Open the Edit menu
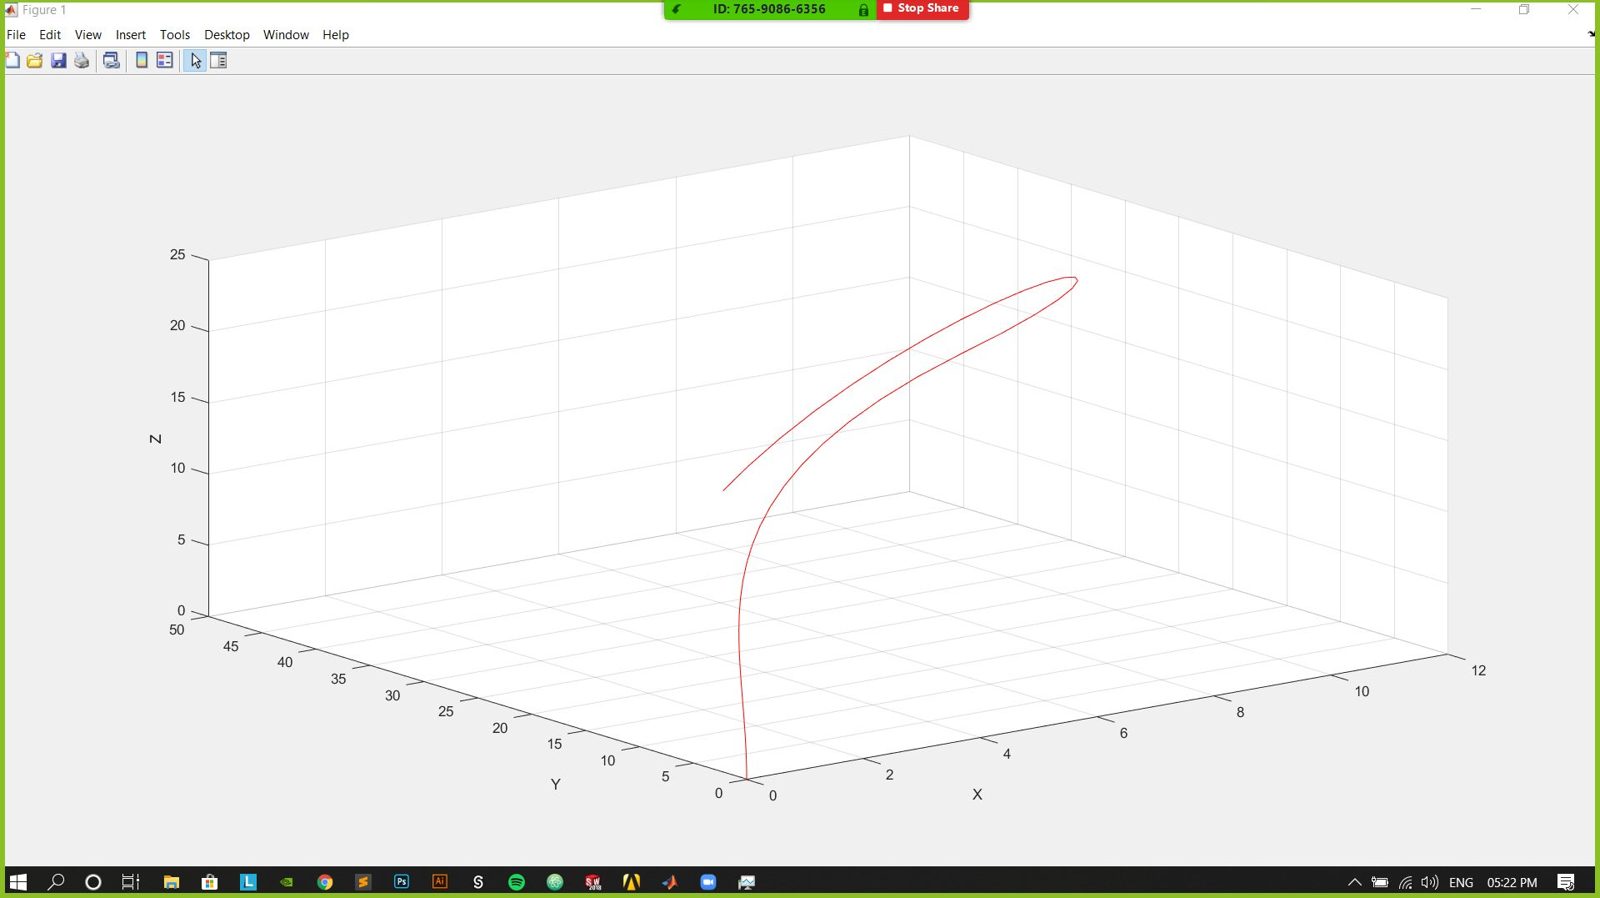This screenshot has width=1600, height=898. point(50,35)
